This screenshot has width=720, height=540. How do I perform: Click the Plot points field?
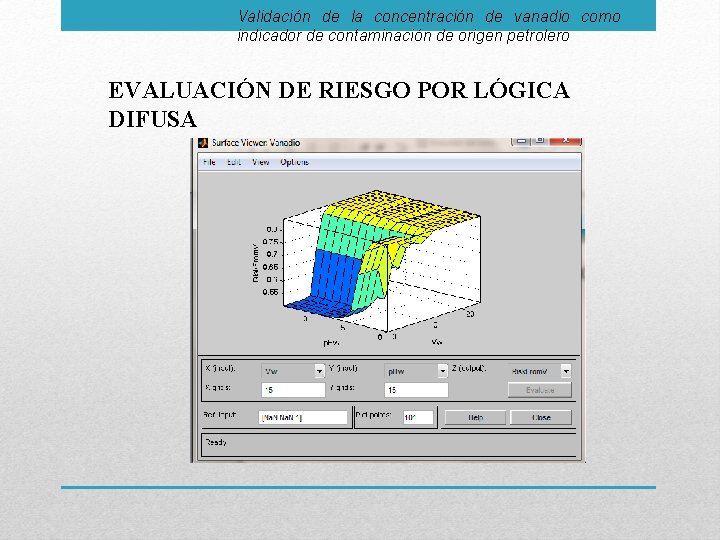pos(418,417)
